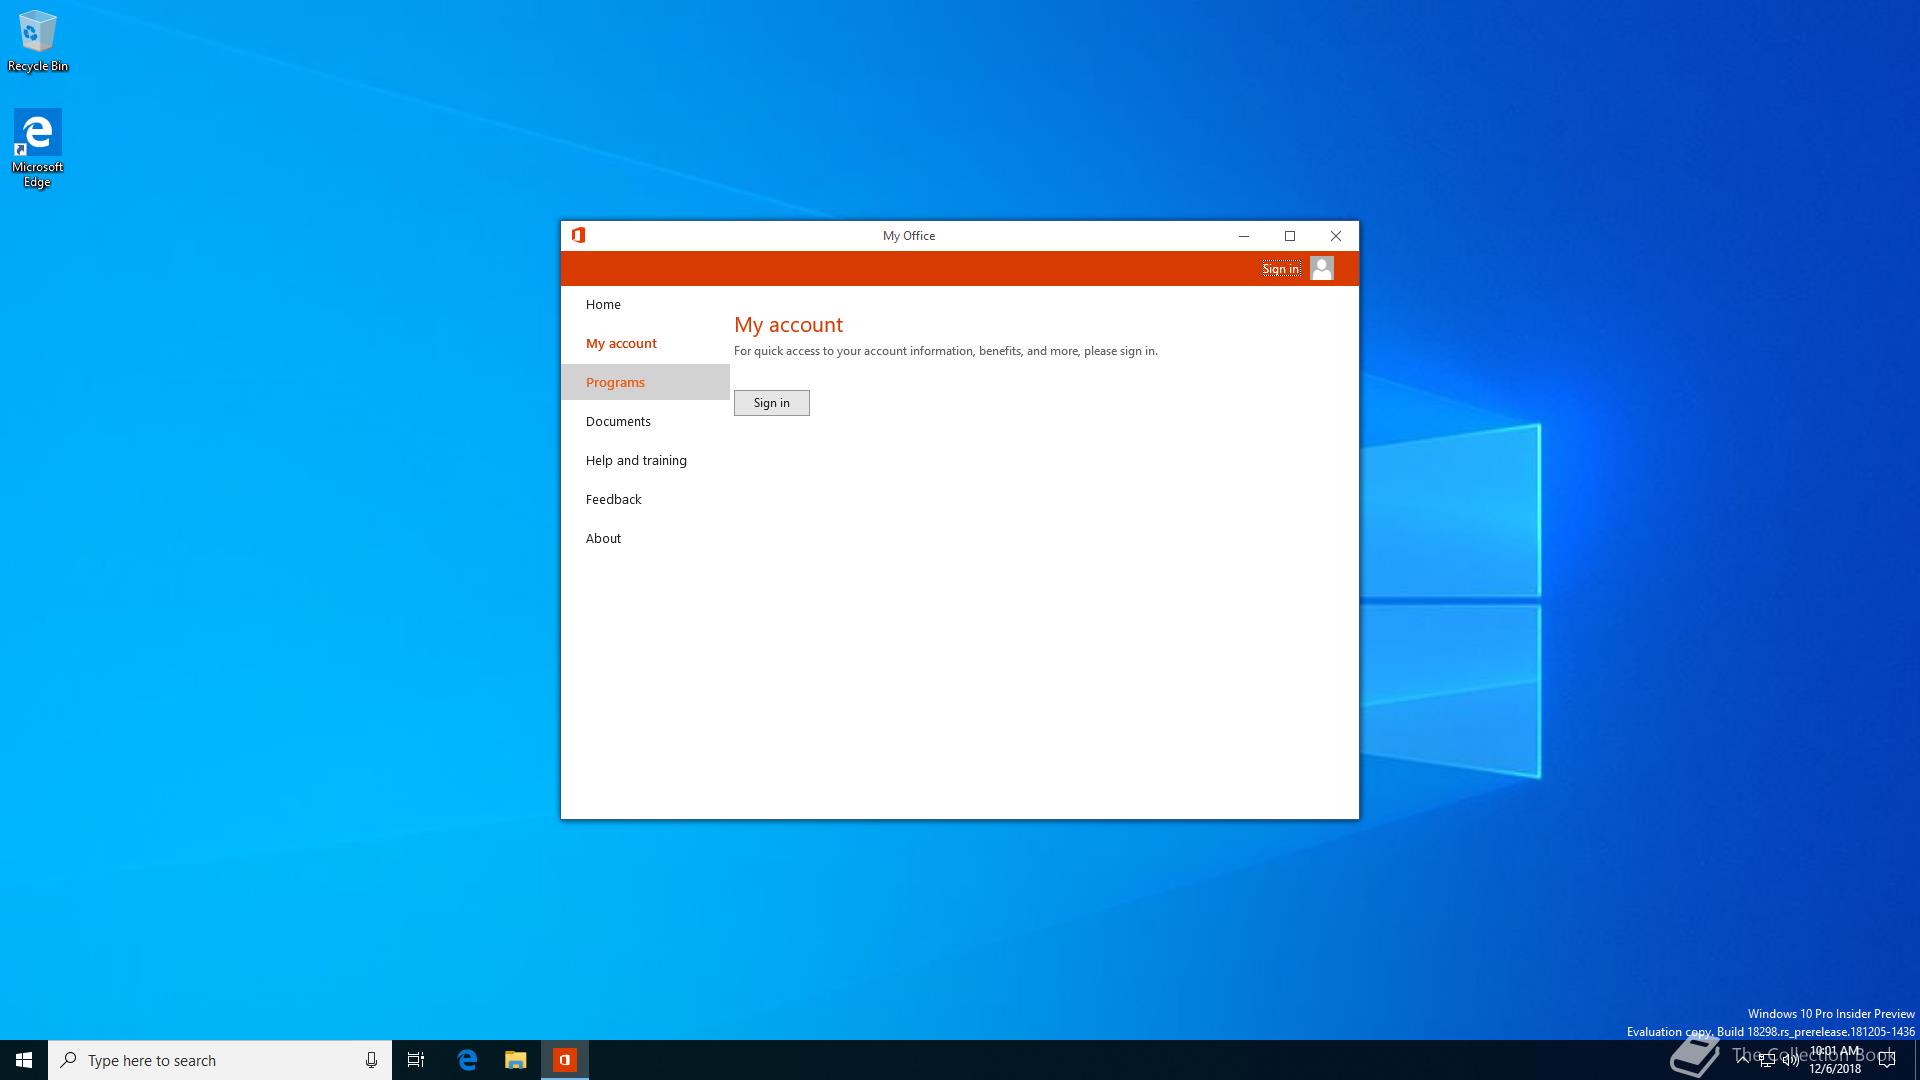The image size is (1920, 1080).
Task: Click the Type here to search box
Action: pyautogui.click(x=210, y=1060)
